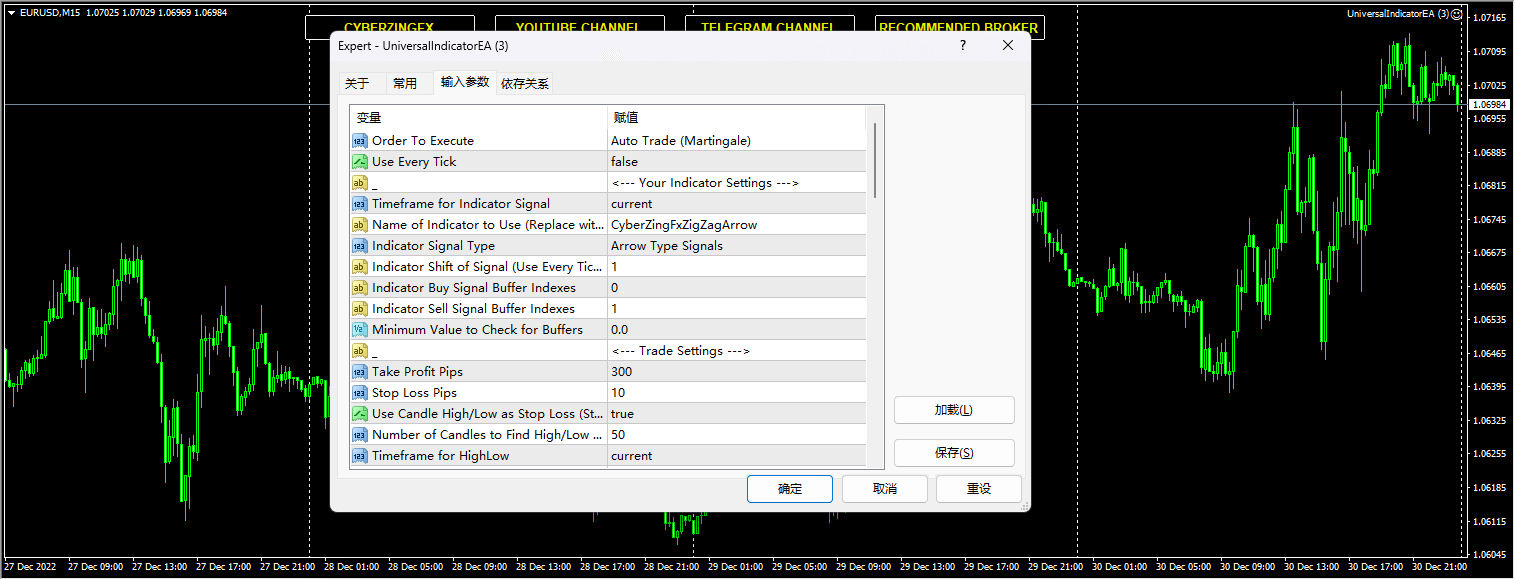This screenshot has height=580, width=1515.
Task: Click the icon beside Number of Candles
Action: tap(359, 435)
